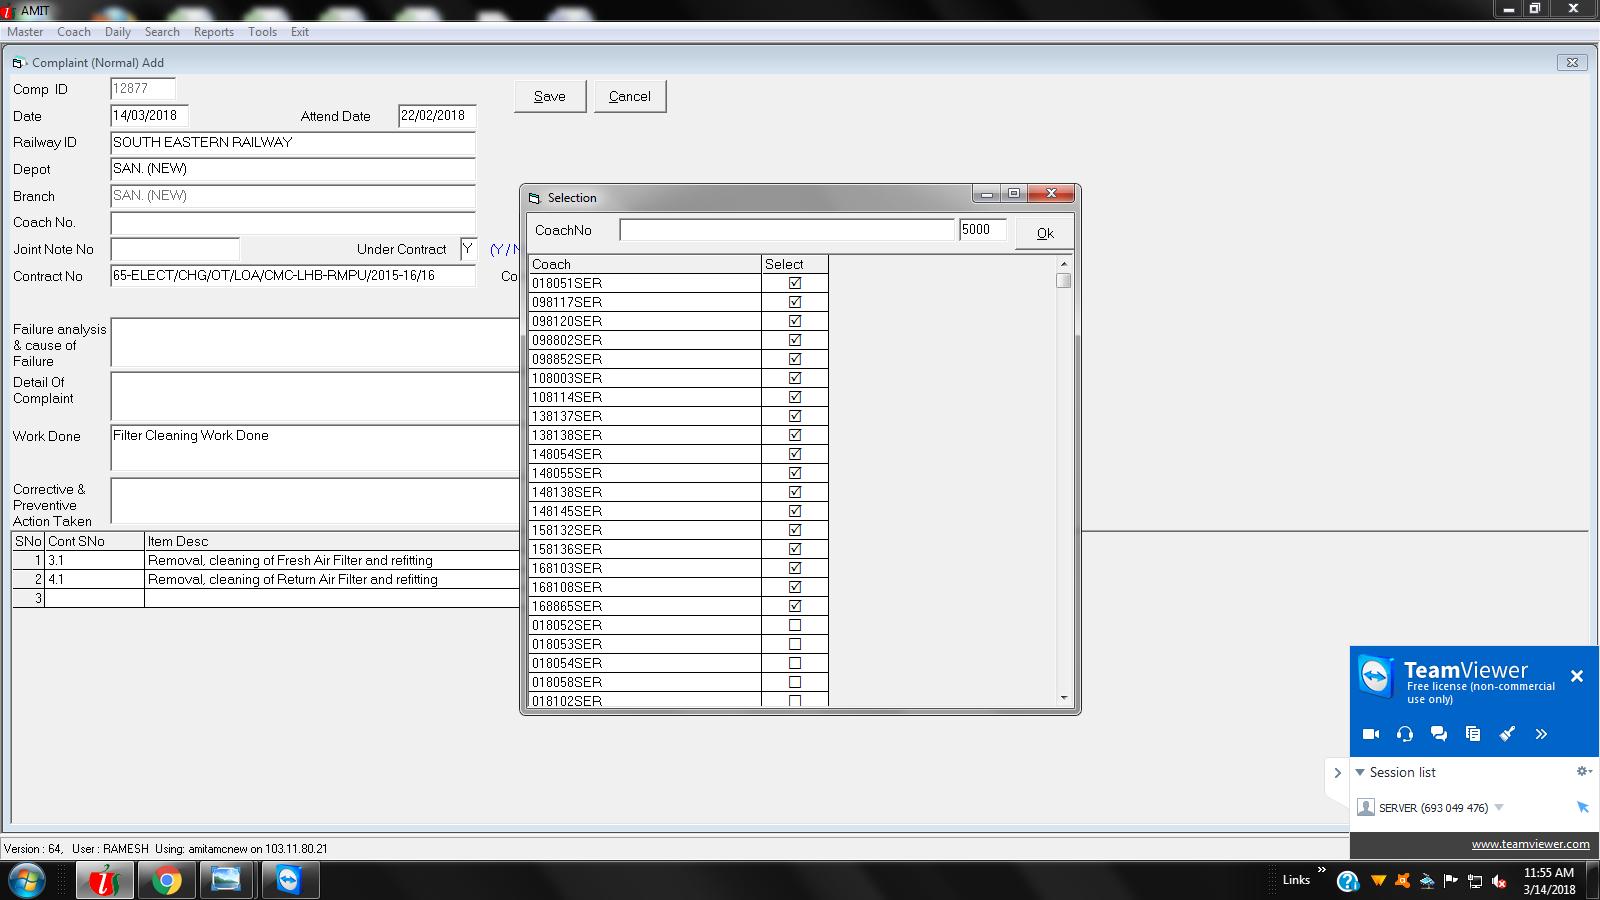Open the Coach menu
1600x900 pixels.
[x=74, y=32]
